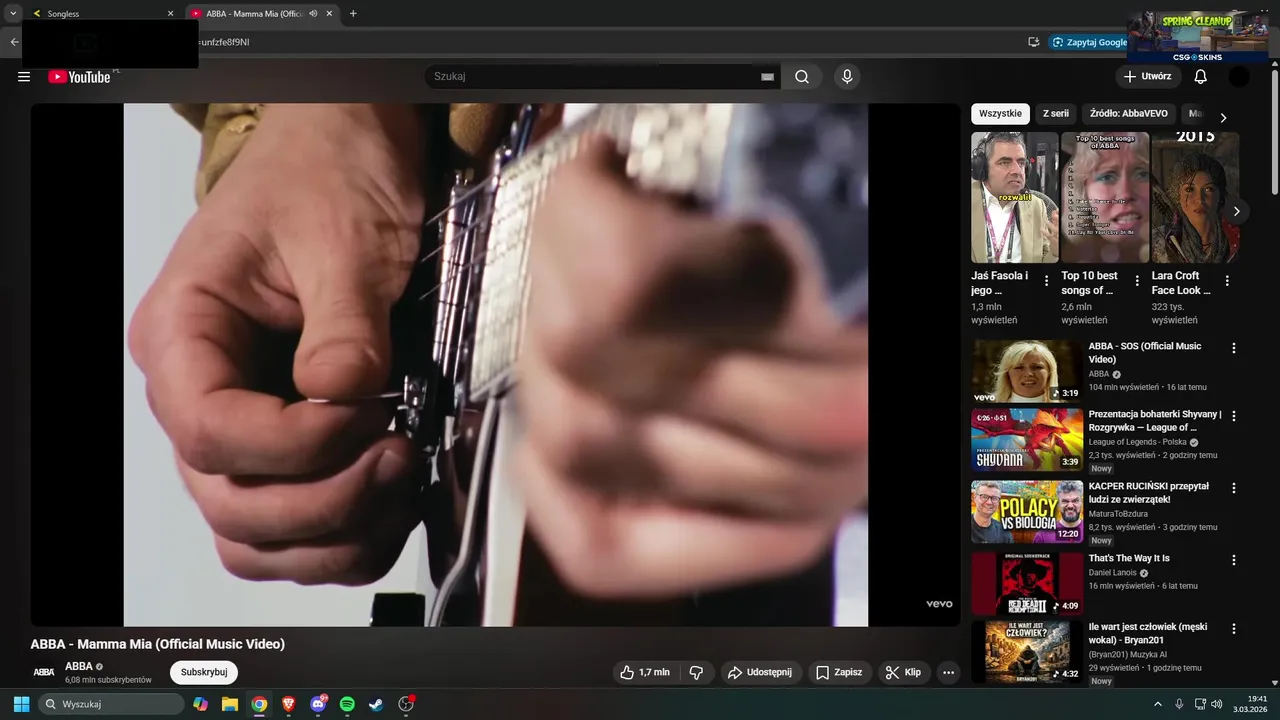Viewport: 1280px width, 720px height.
Task: Select the Wszystkie filter chip
Action: click(x=1000, y=114)
